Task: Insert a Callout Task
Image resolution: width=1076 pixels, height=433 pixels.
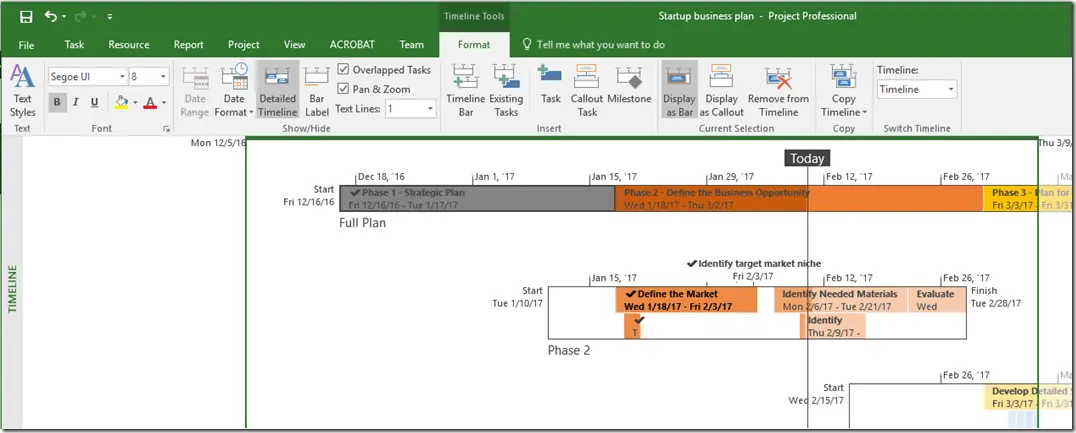Action: (587, 91)
